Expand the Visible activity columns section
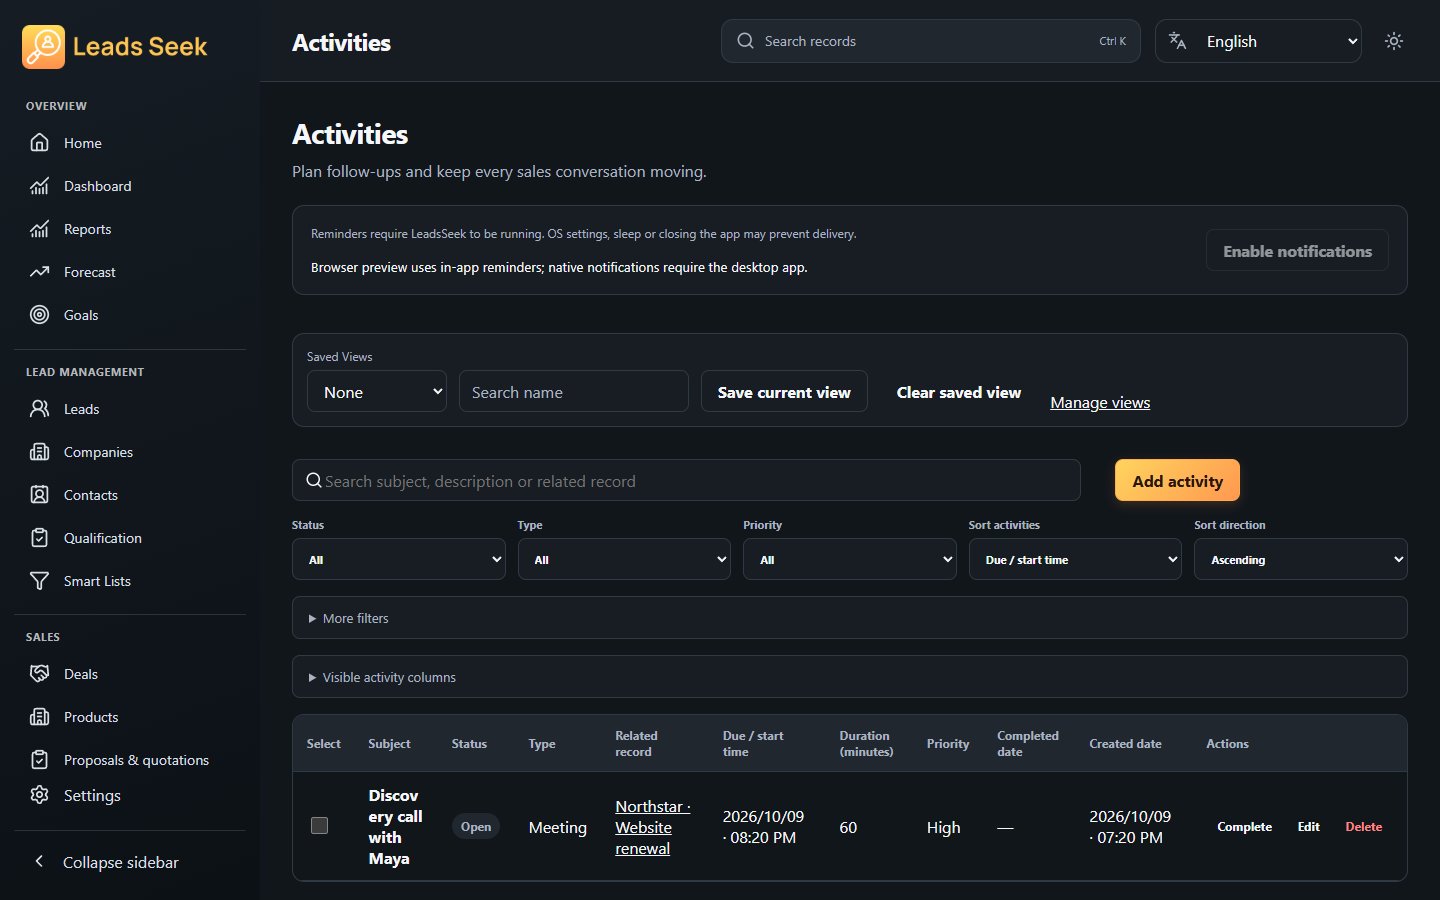 pyautogui.click(x=849, y=677)
